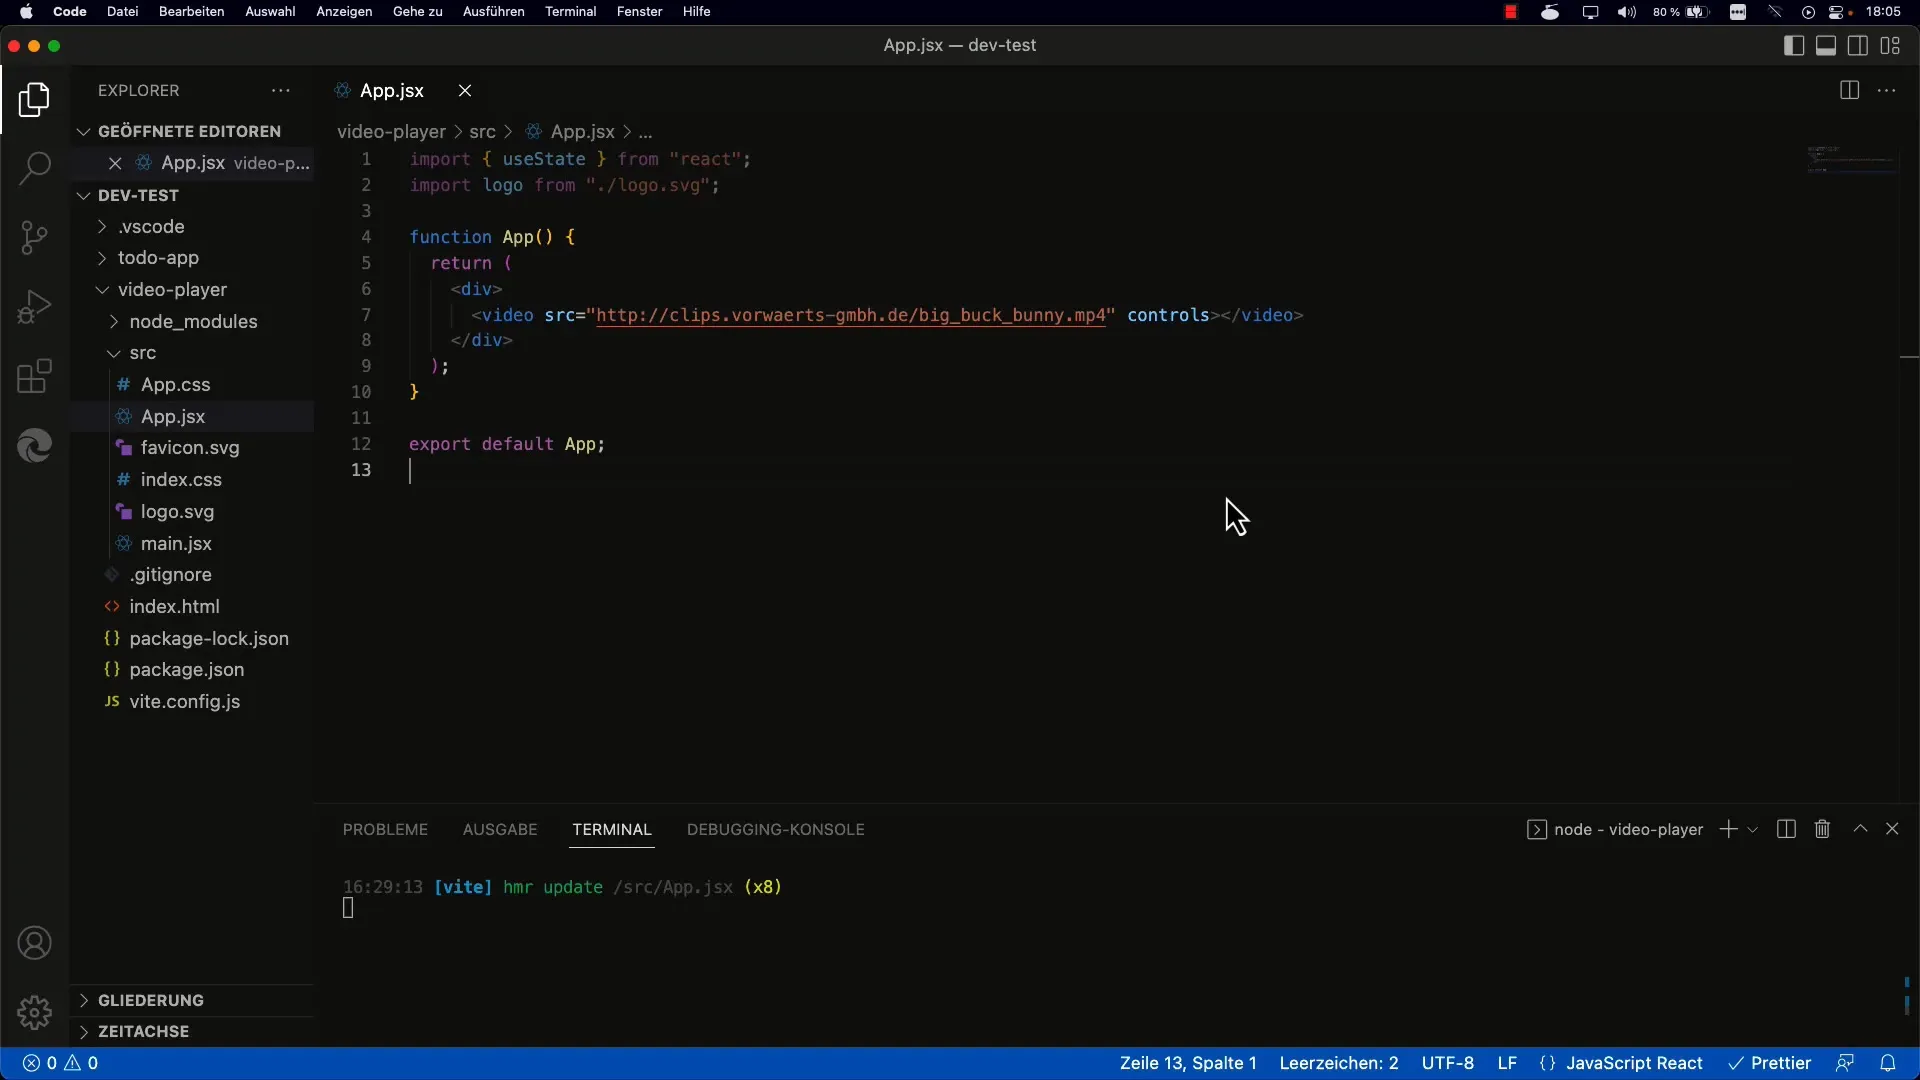Click the editor minimap

pyautogui.click(x=1852, y=160)
